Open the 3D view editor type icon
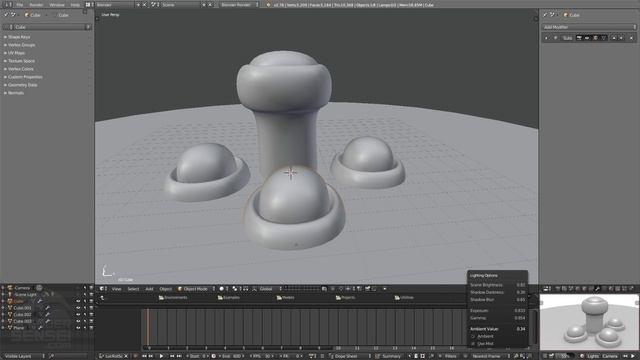 point(102,289)
